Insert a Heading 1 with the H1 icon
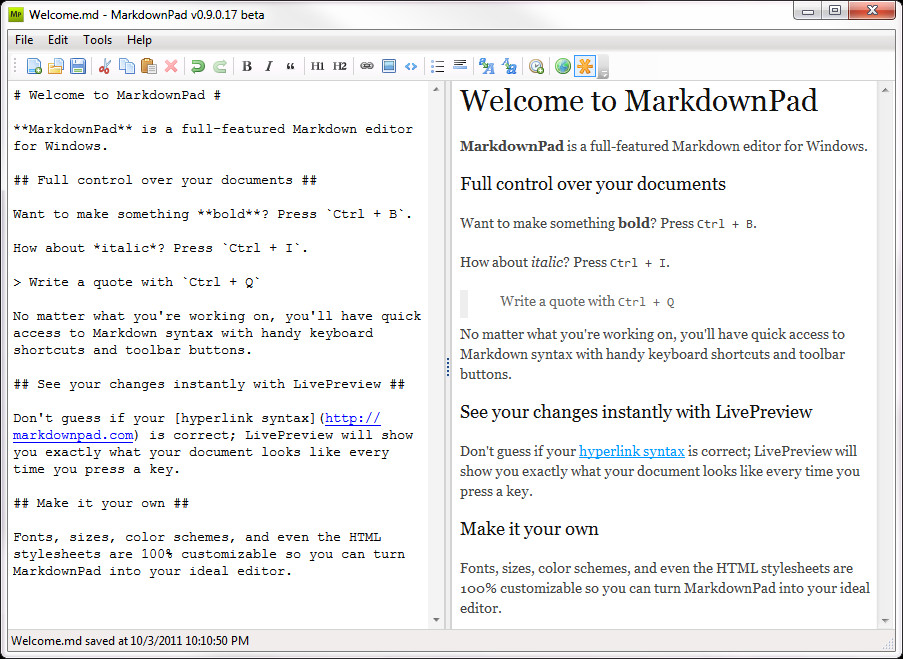 coord(317,66)
